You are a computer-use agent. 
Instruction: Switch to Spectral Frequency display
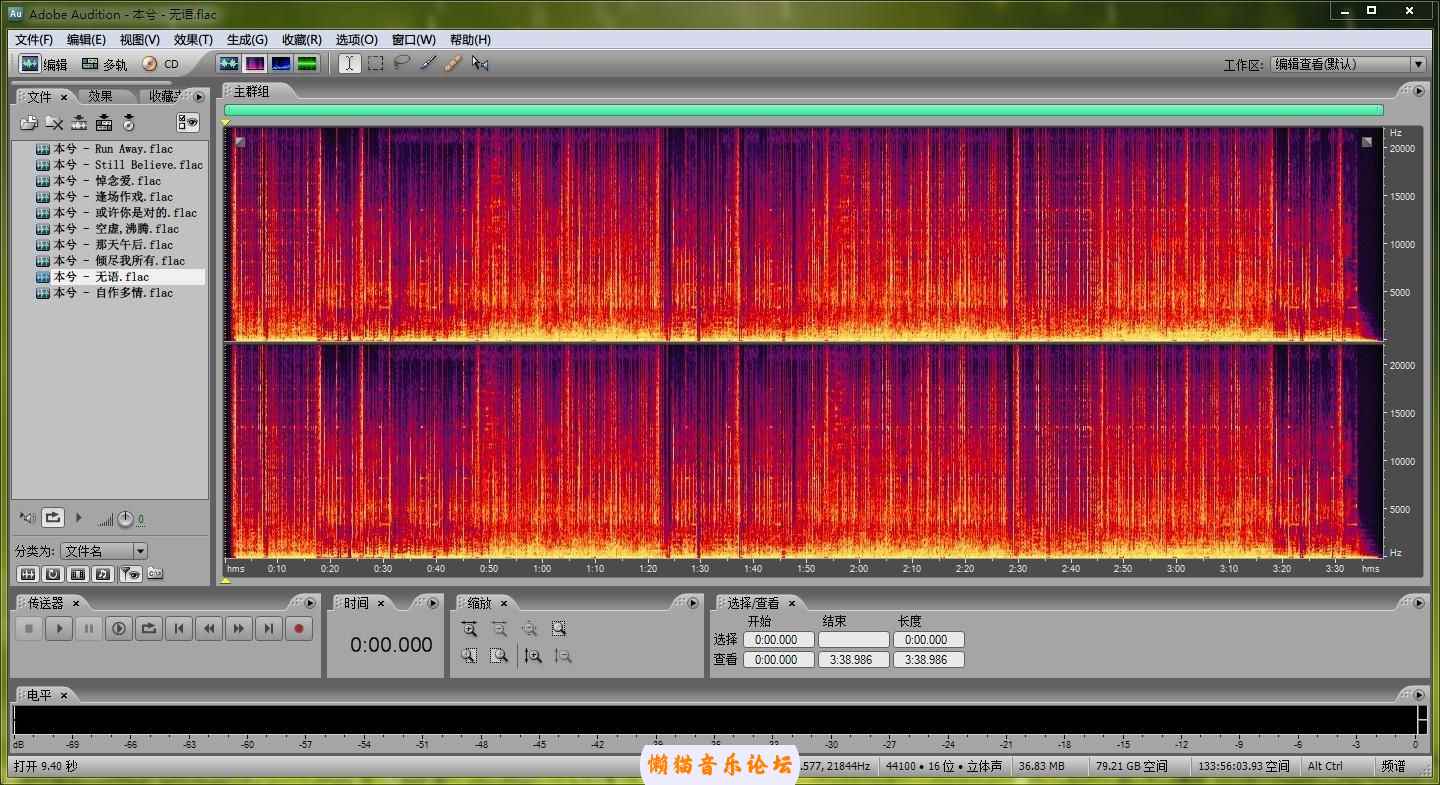coord(255,63)
